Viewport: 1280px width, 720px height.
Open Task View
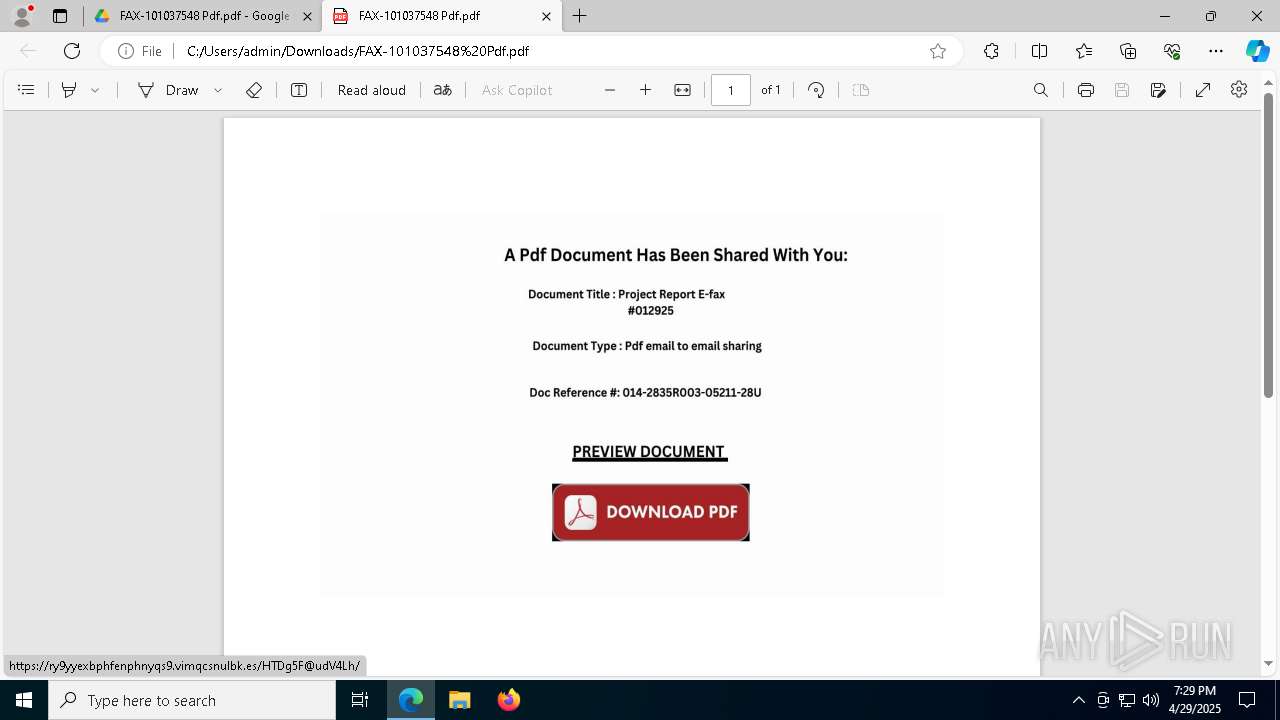[x=360, y=700]
